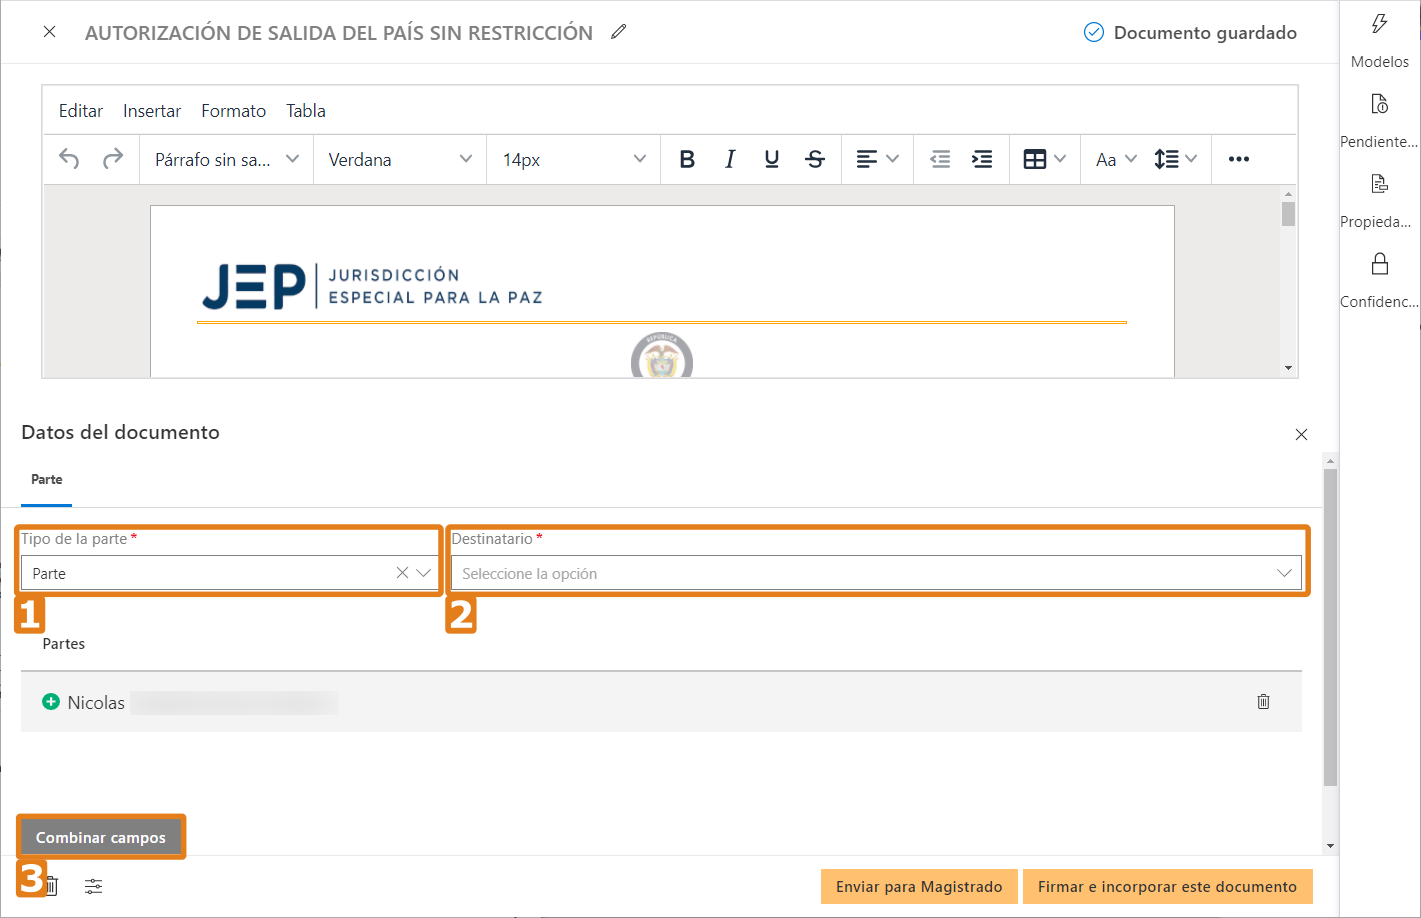The height and width of the screenshot is (918, 1421).
Task: Open the Tabla menu
Action: [306, 111]
